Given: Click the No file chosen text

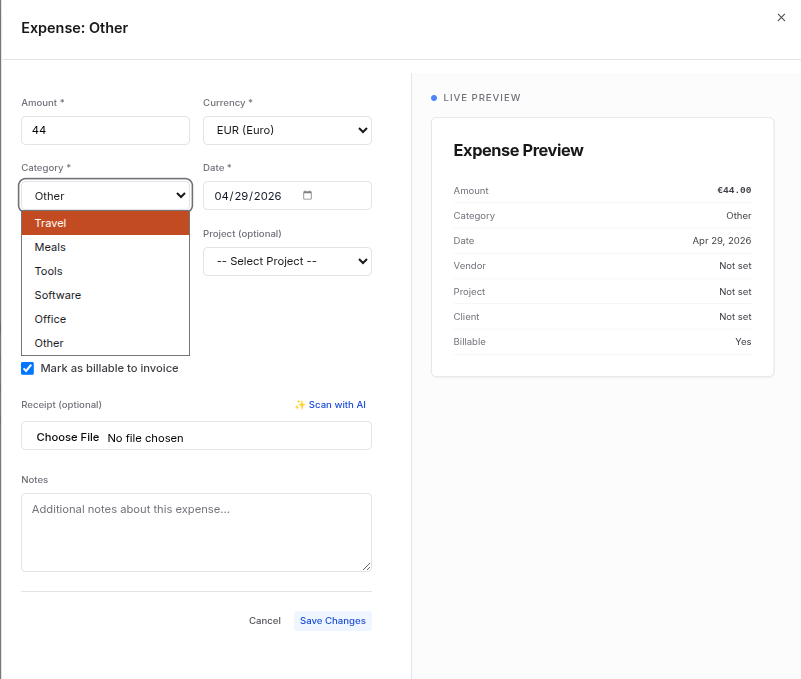Looking at the screenshot, I should 145,438.
